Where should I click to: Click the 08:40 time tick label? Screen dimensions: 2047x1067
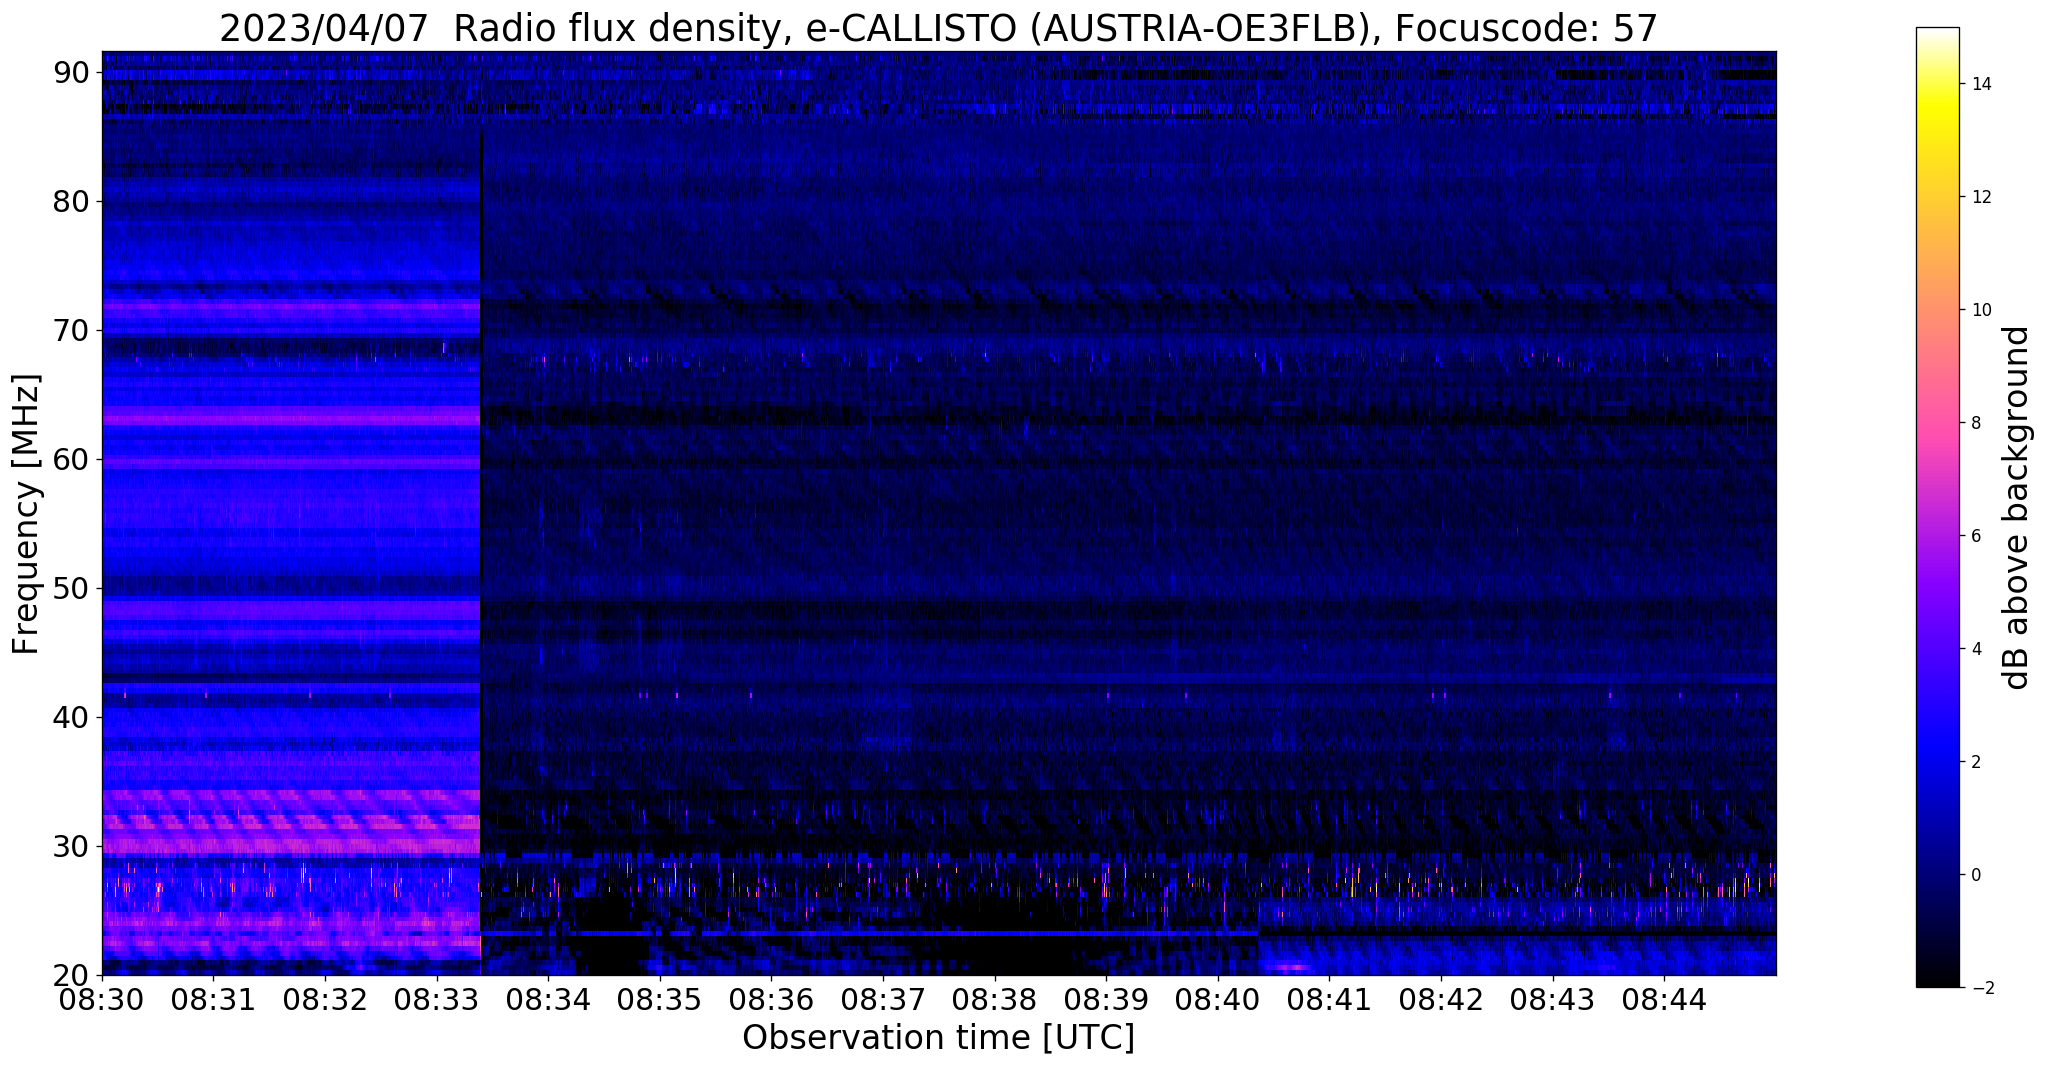1218,999
